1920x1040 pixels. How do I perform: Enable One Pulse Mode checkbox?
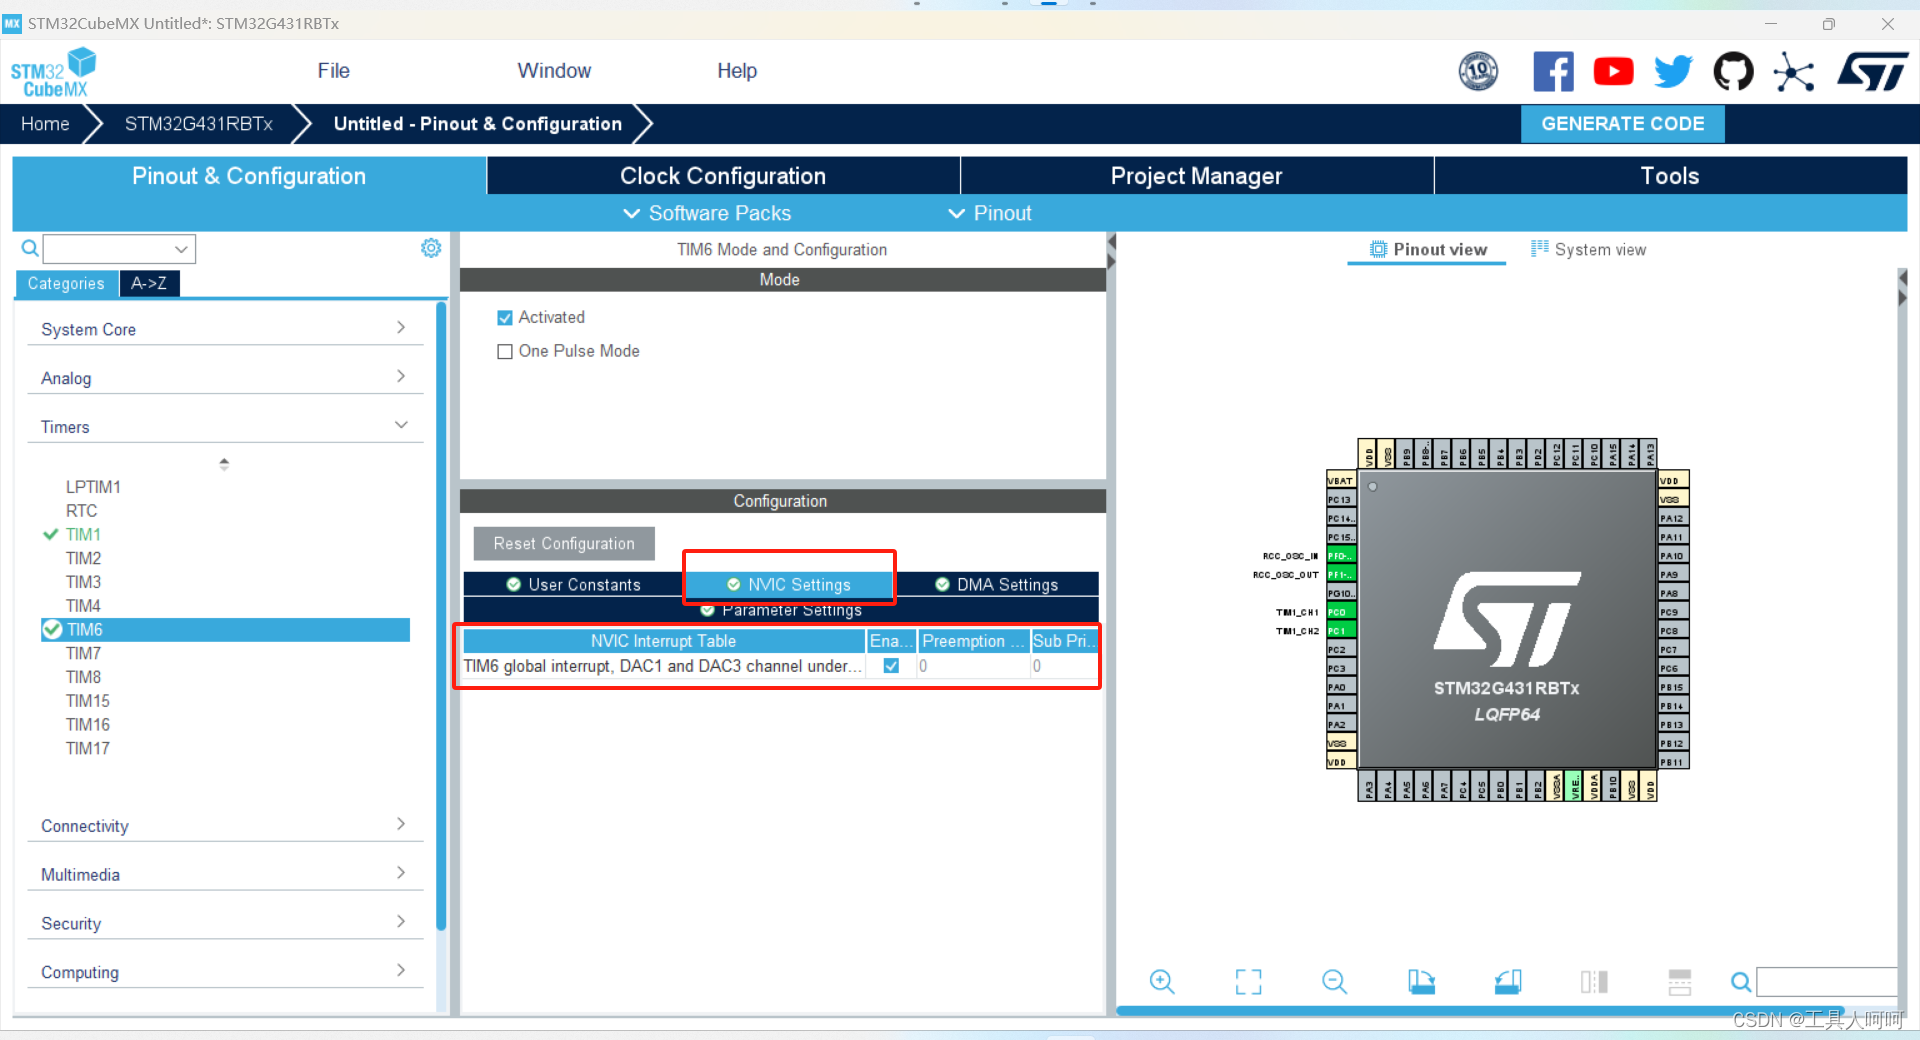pyautogui.click(x=505, y=352)
